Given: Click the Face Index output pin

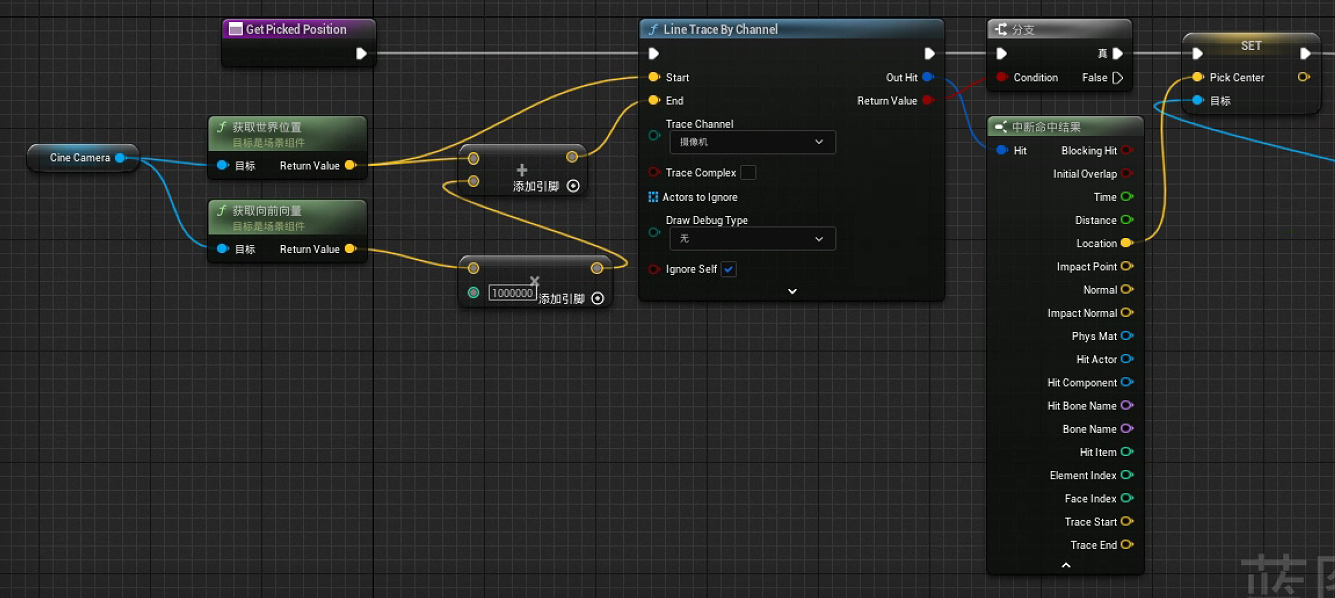Looking at the screenshot, I should point(1127,498).
